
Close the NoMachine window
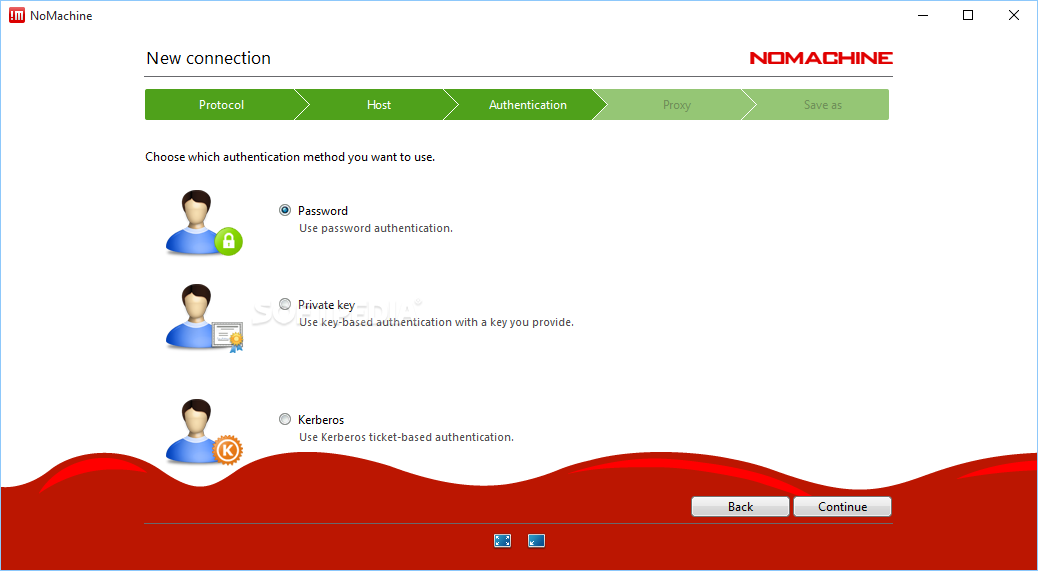pyautogui.click(x=1014, y=15)
